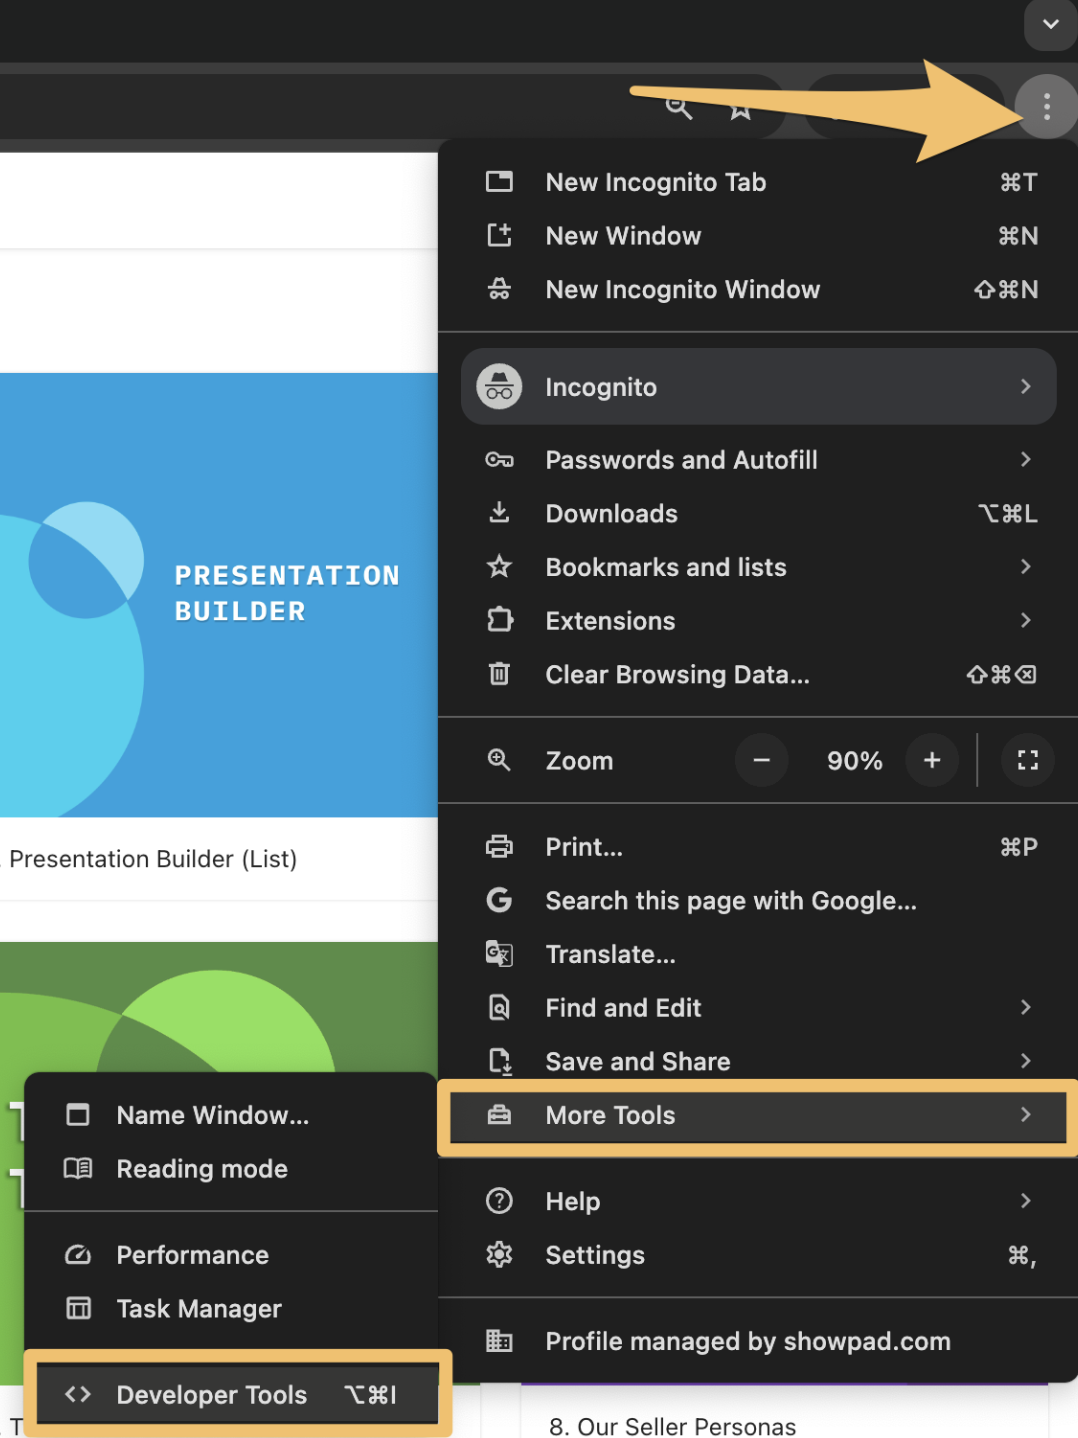
Task: Click the Passwords key icon
Action: [499, 460]
